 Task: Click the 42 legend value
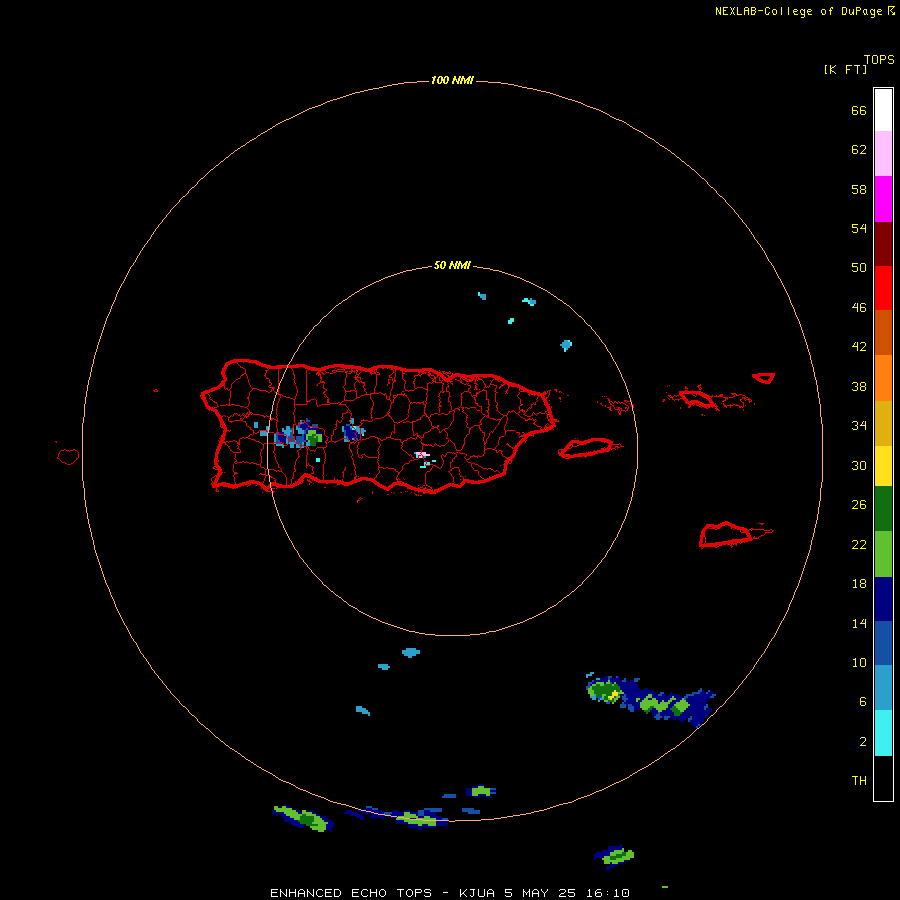859,346
